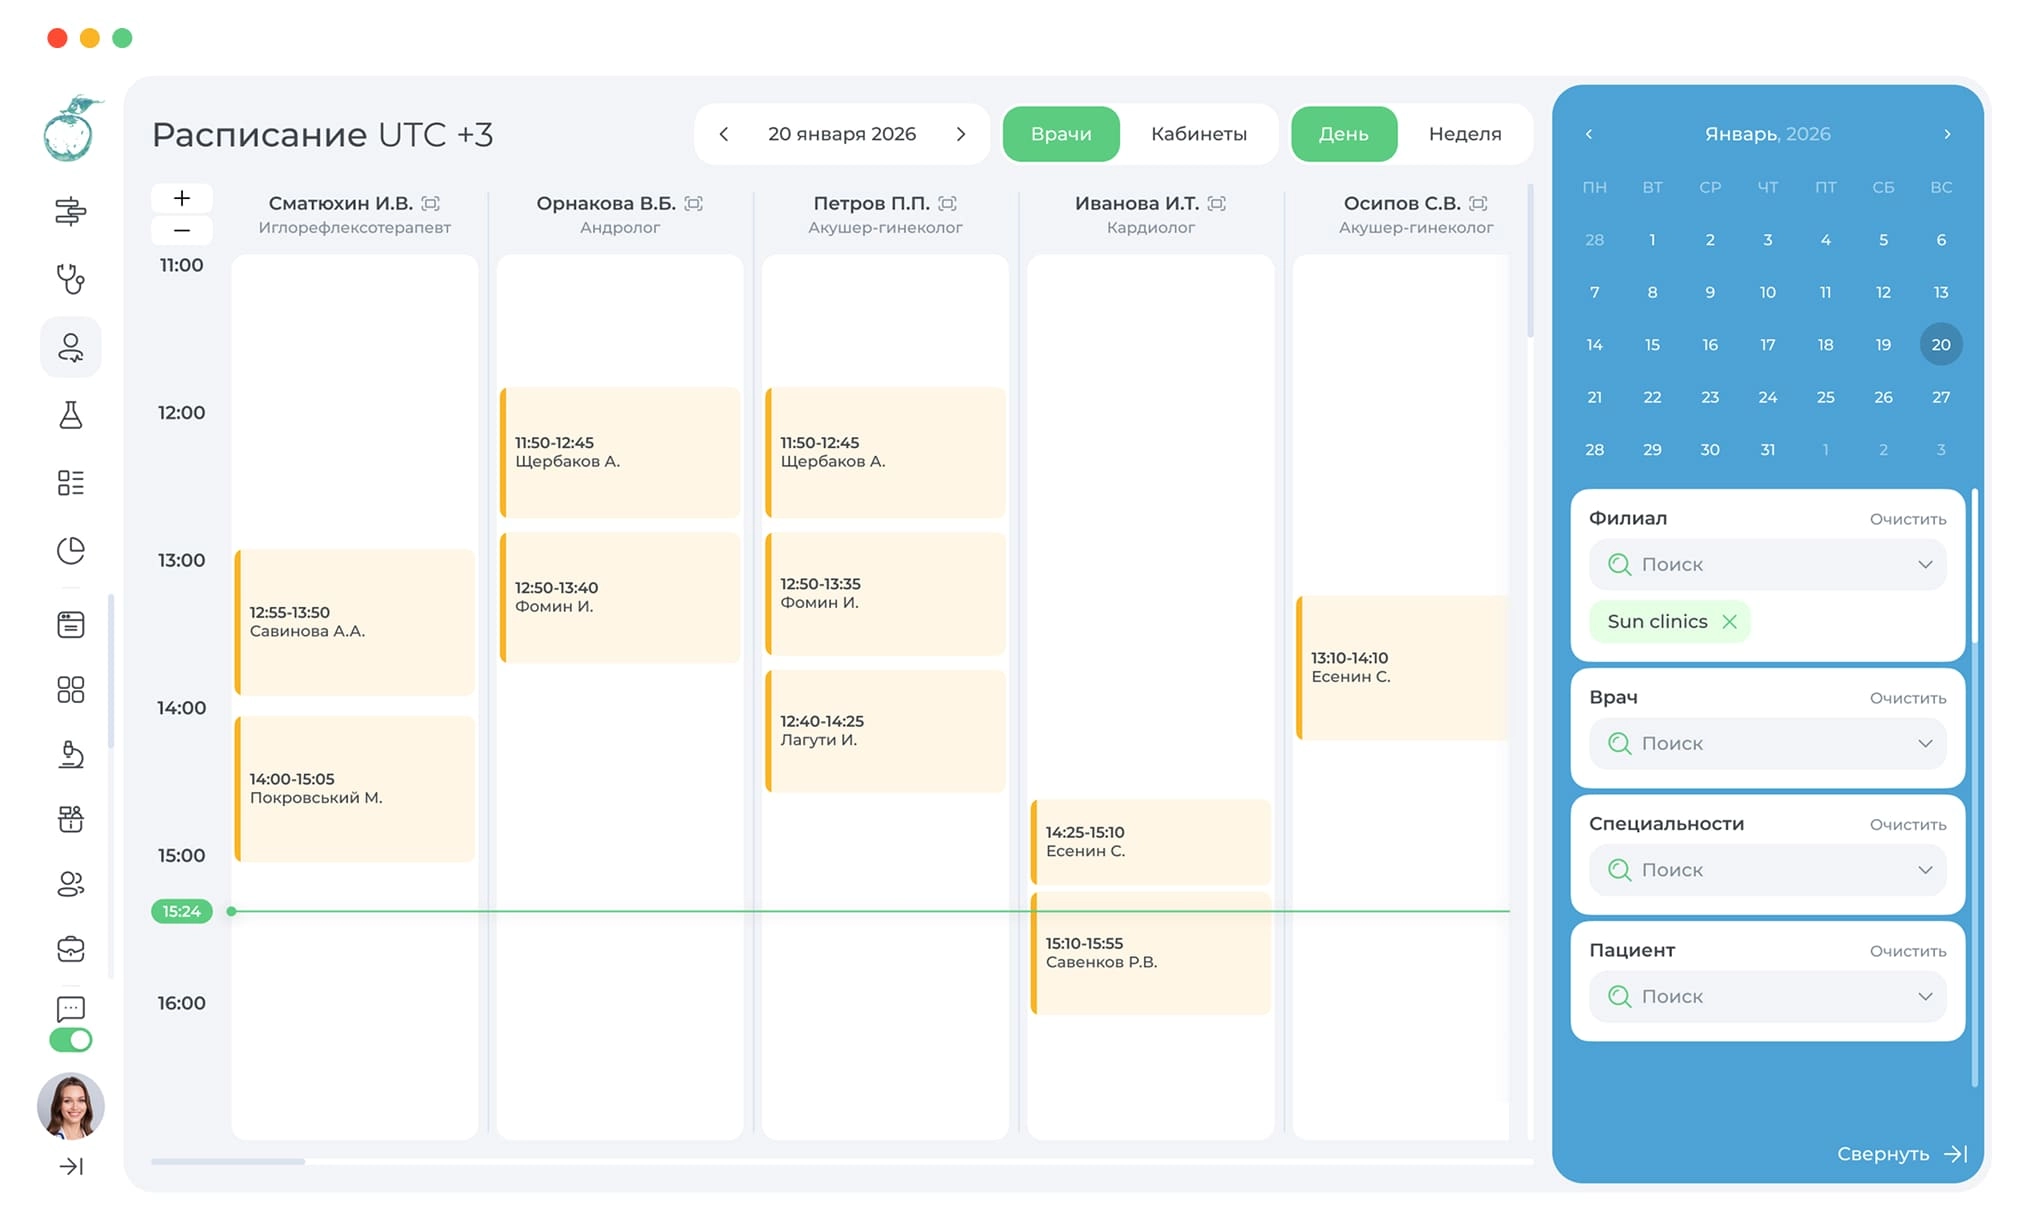Open the Врач filter dropdown
Screen dimensions: 2033x1221
coord(1924,744)
